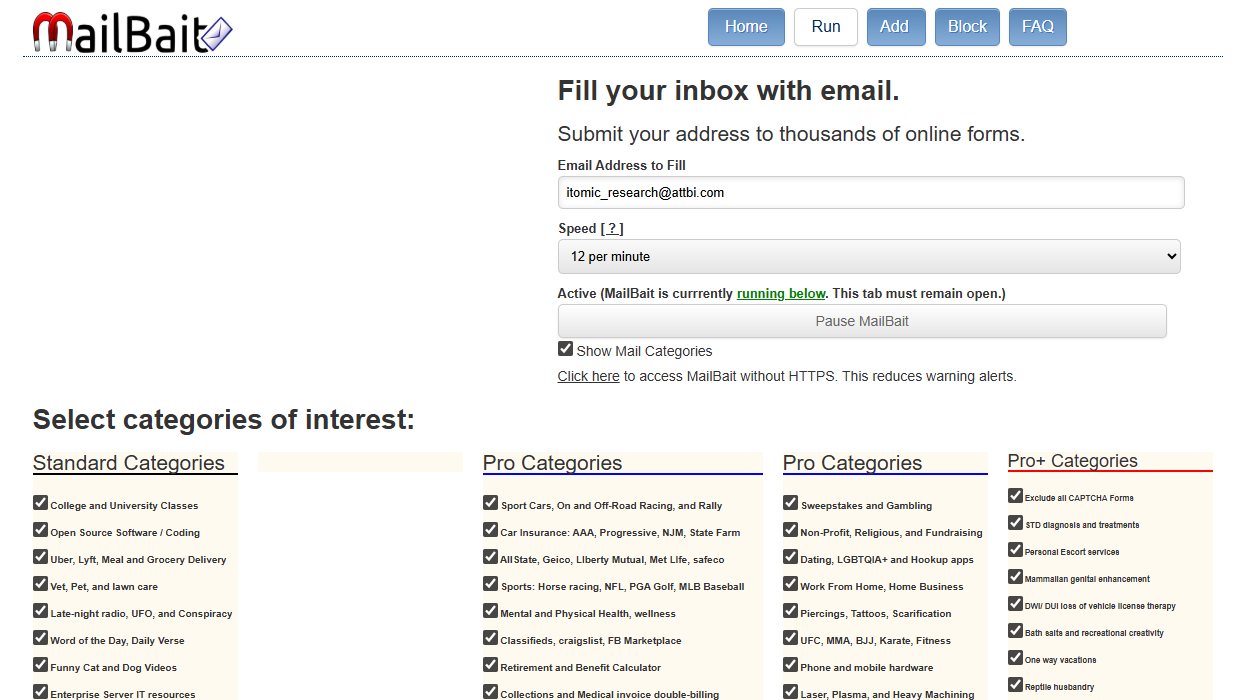Toggle Funny Cat and Dog Videos
Image resolution: width=1257 pixels, height=700 pixels.
tap(41, 665)
